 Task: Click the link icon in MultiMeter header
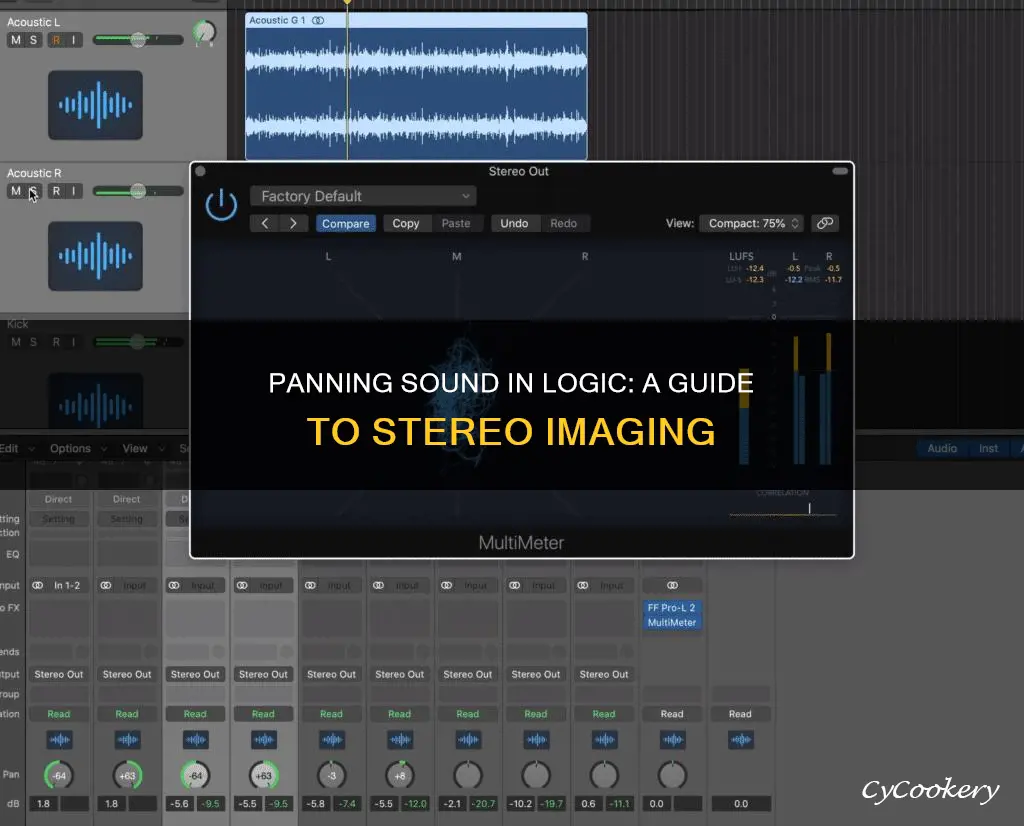click(825, 223)
